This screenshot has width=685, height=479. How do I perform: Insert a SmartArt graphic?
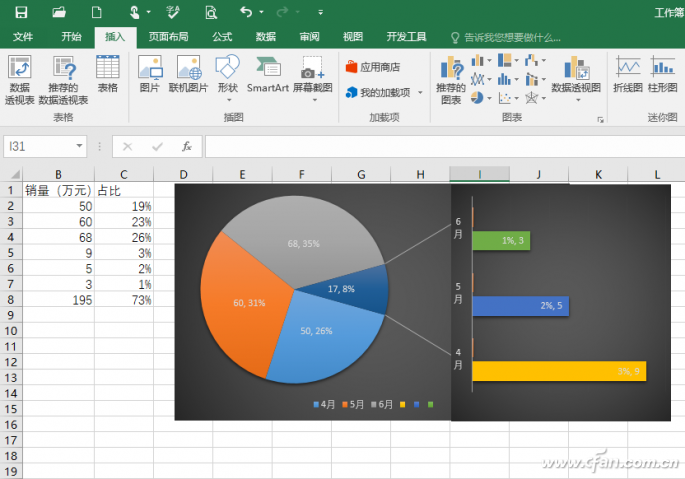tap(268, 73)
